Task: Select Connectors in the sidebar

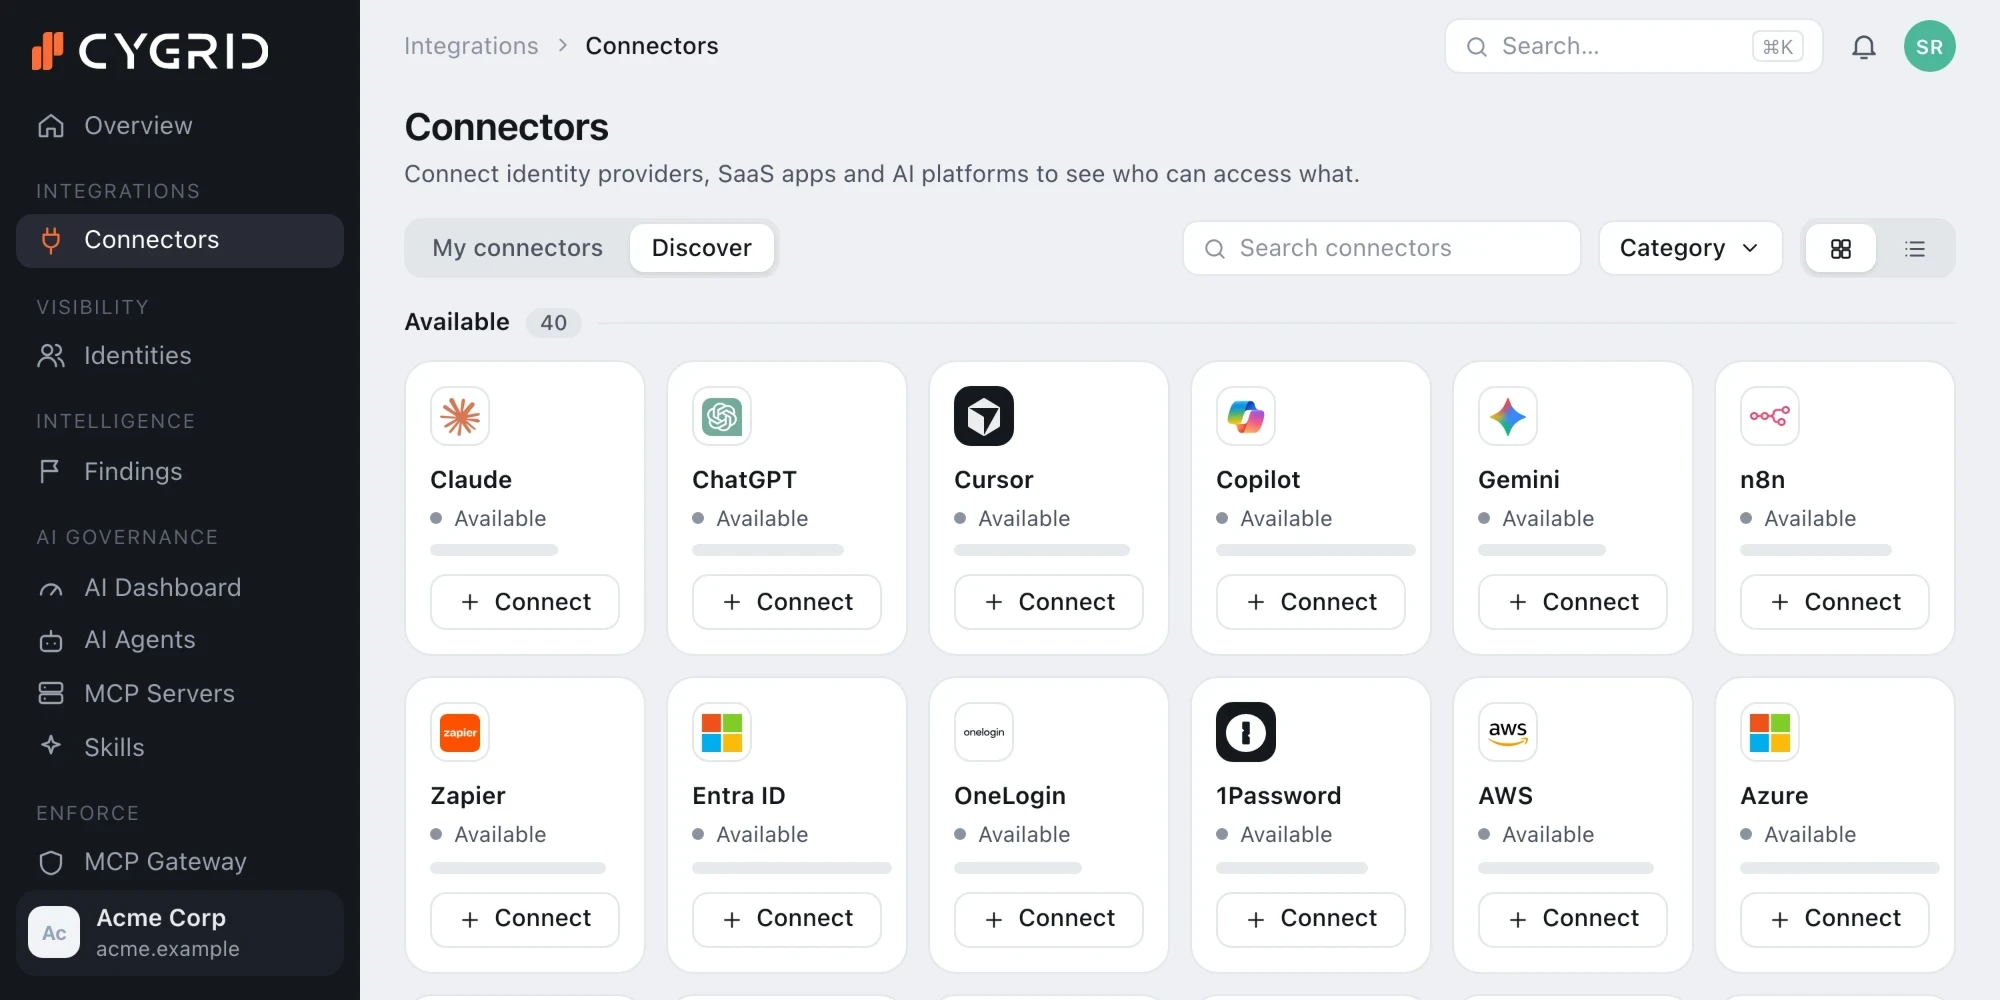Action: pyautogui.click(x=180, y=240)
